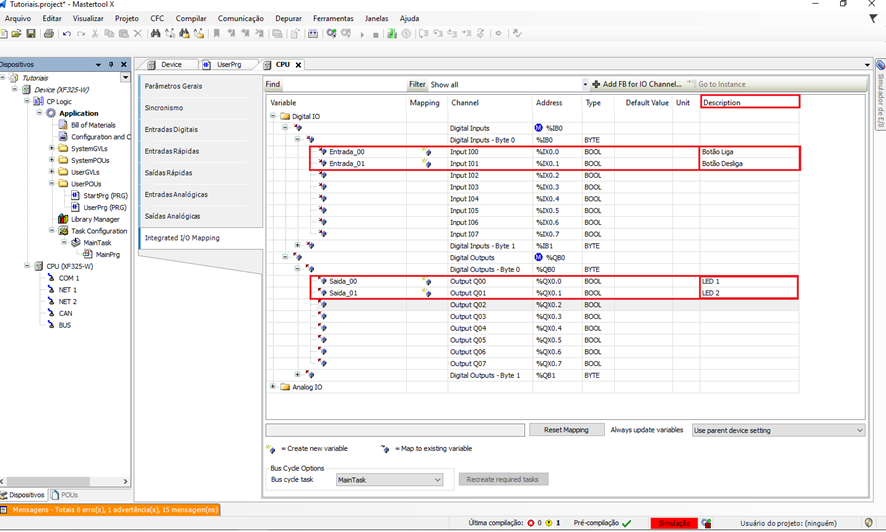Expand the SystemGVLs folder
This screenshot has height=532, width=886.
[x=51, y=148]
